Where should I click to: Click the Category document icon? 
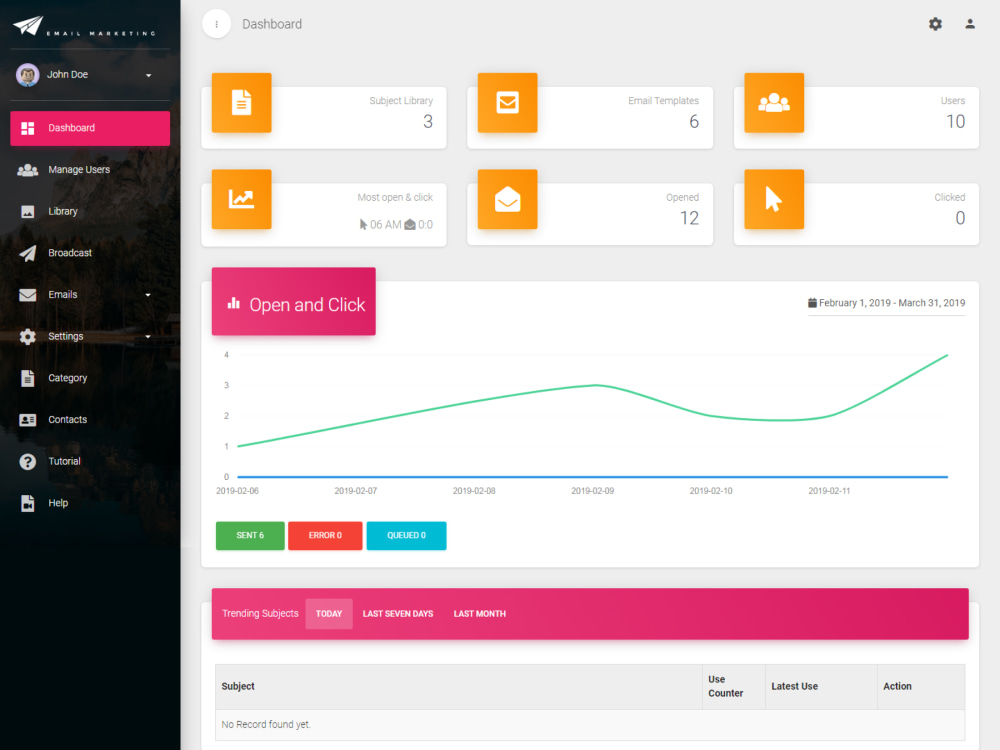click(x=27, y=378)
